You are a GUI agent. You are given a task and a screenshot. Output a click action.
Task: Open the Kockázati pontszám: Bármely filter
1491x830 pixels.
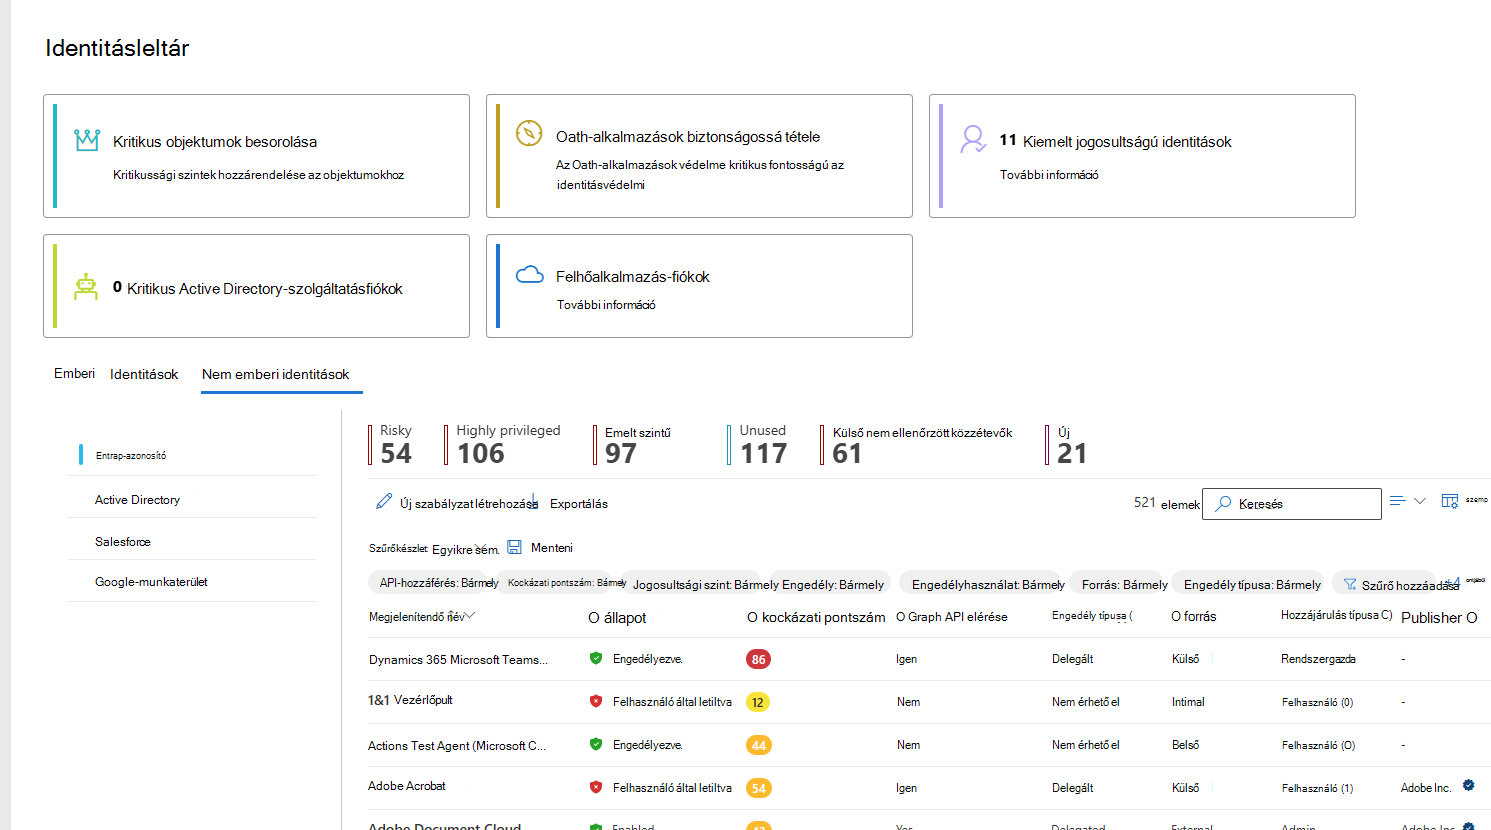[x=566, y=582]
